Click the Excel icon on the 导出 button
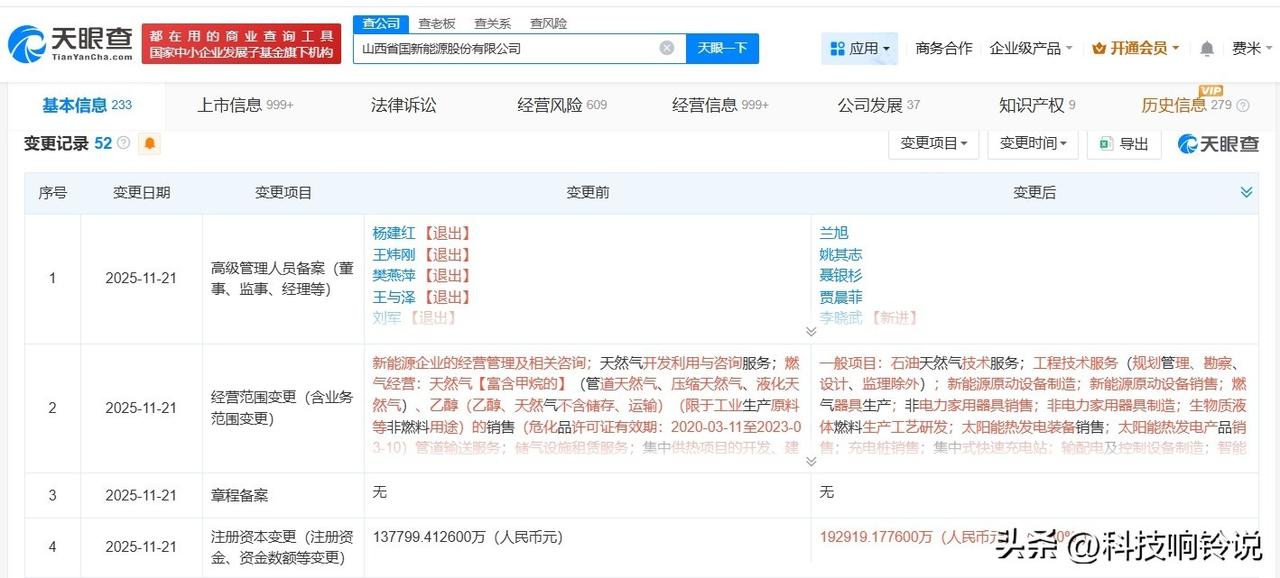The width and height of the screenshot is (1280, 578). [1102, 143]
